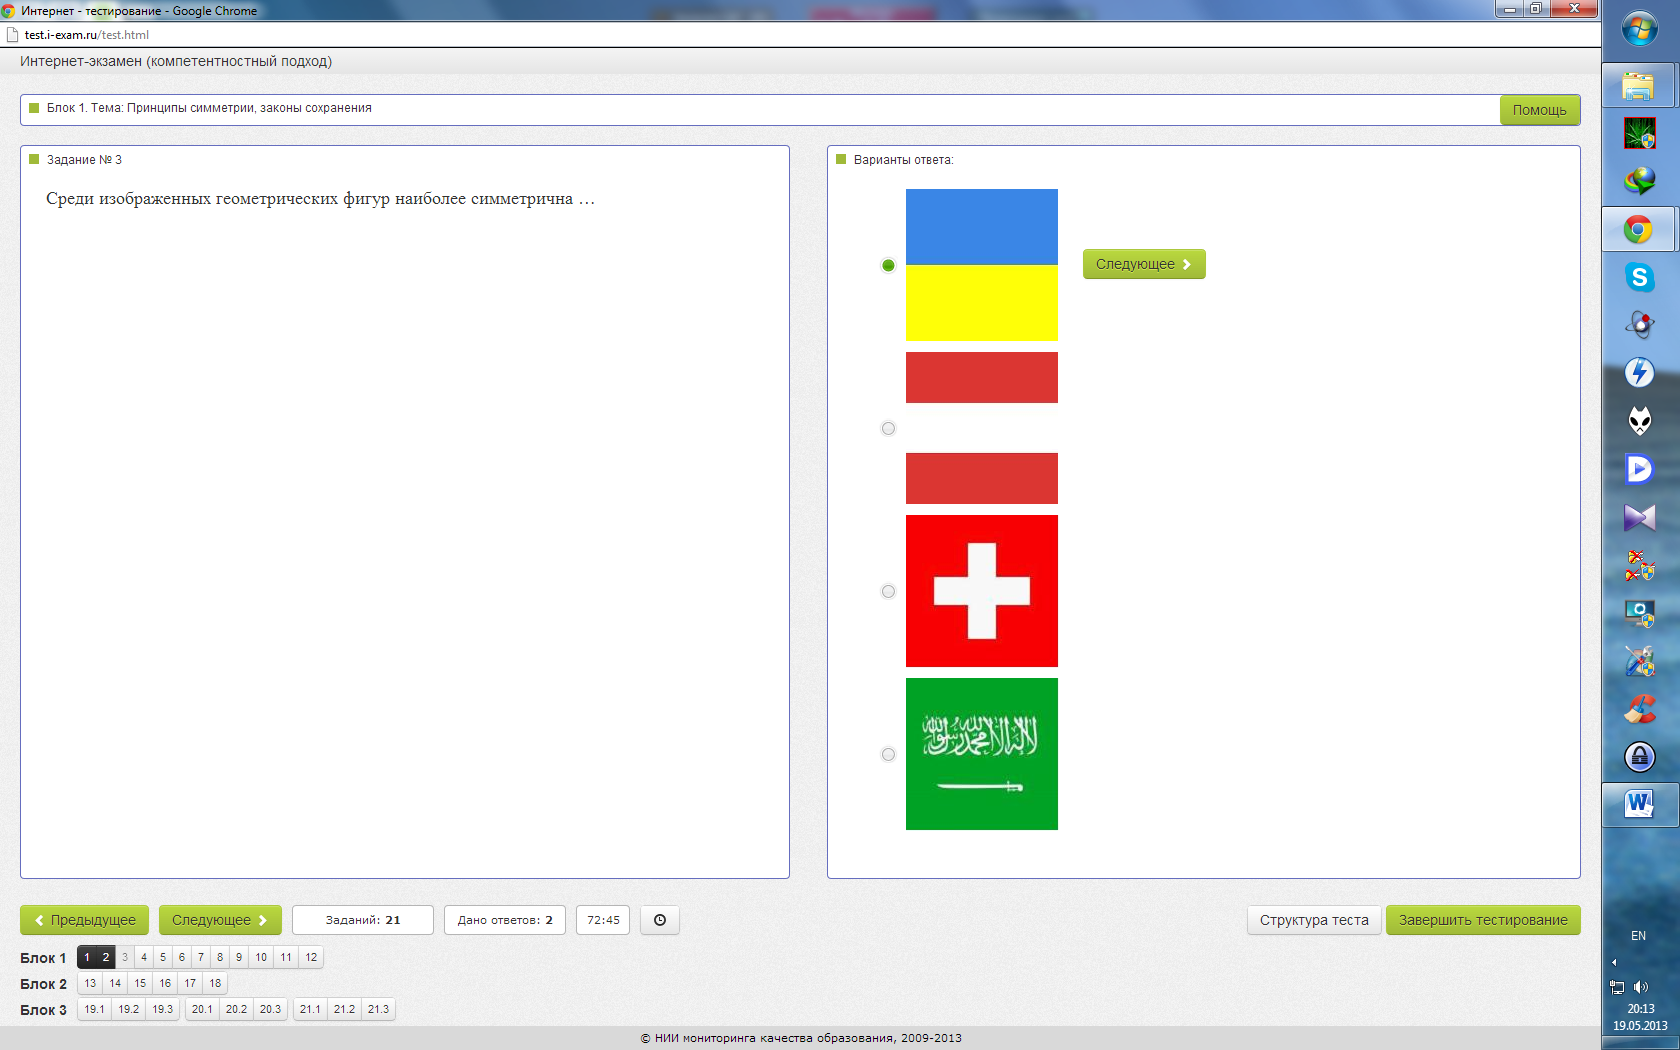Open Структура теста

click(1314, 920)
